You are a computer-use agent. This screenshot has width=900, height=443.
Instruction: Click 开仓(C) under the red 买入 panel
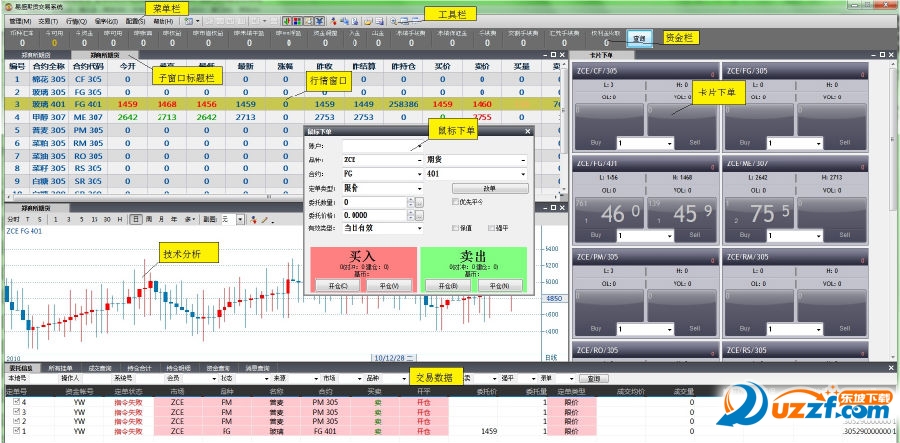point(338,286)
